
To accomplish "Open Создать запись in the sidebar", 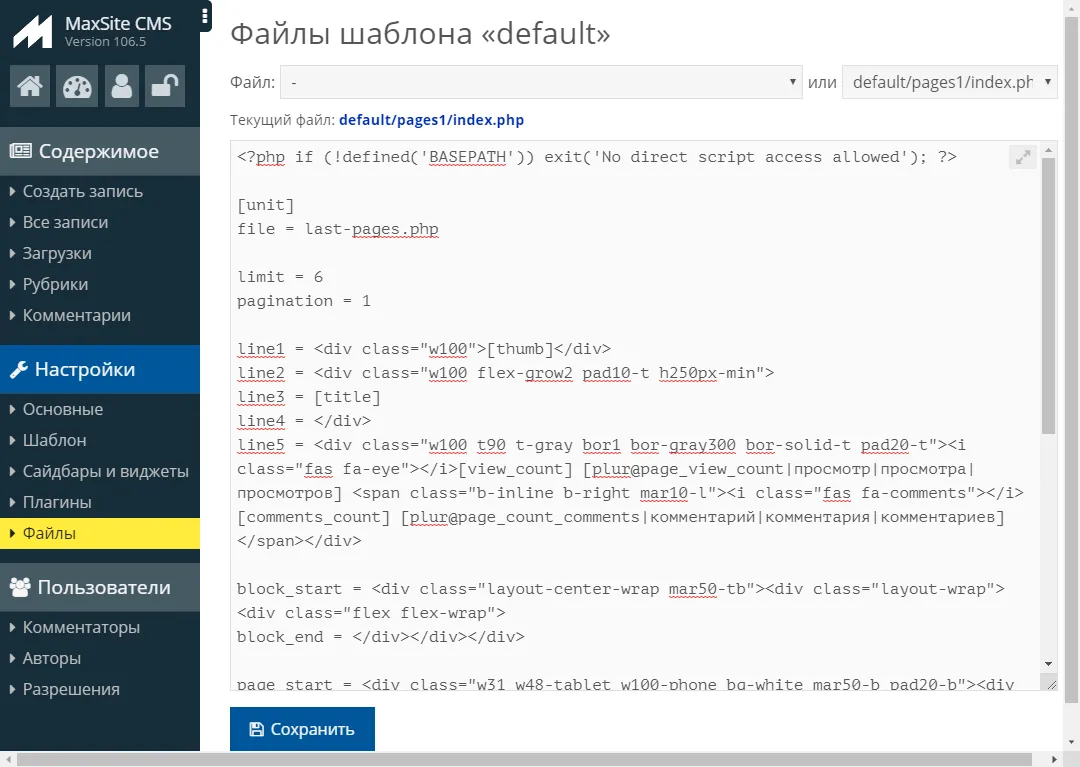I will click(x=83, y=191).
